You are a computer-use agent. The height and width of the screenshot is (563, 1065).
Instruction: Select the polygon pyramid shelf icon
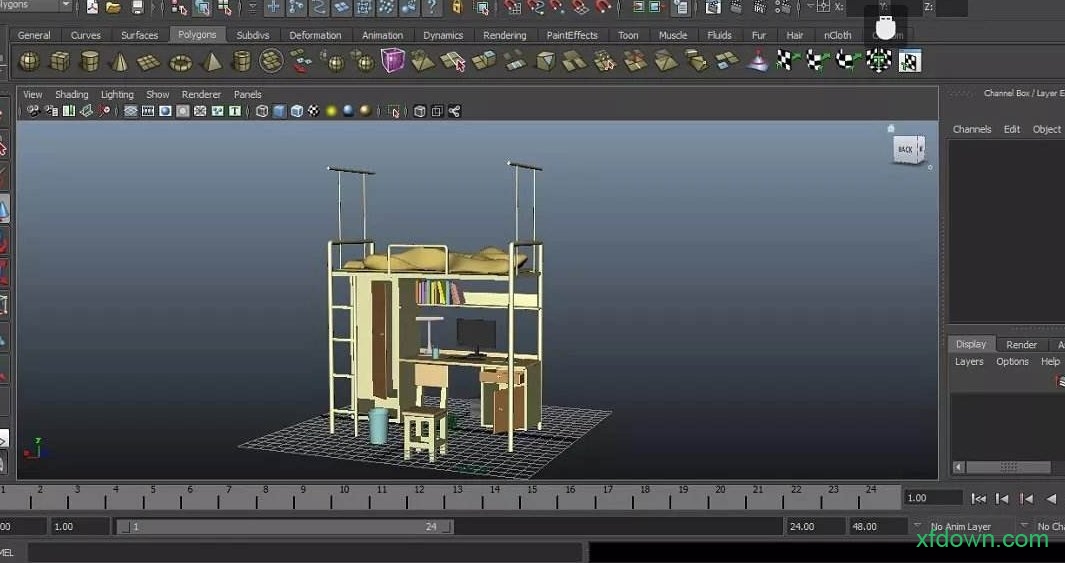[x=211, y=62]
